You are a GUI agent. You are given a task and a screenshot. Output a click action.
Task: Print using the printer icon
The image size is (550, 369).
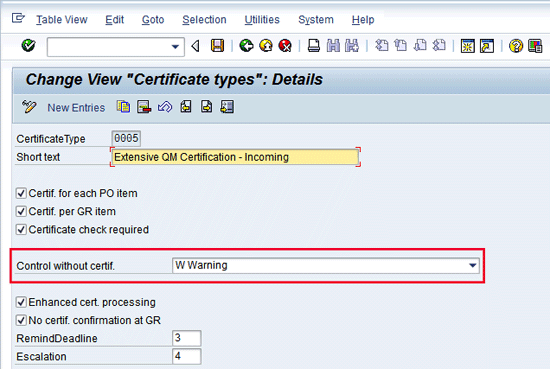(x=314, y=46)
